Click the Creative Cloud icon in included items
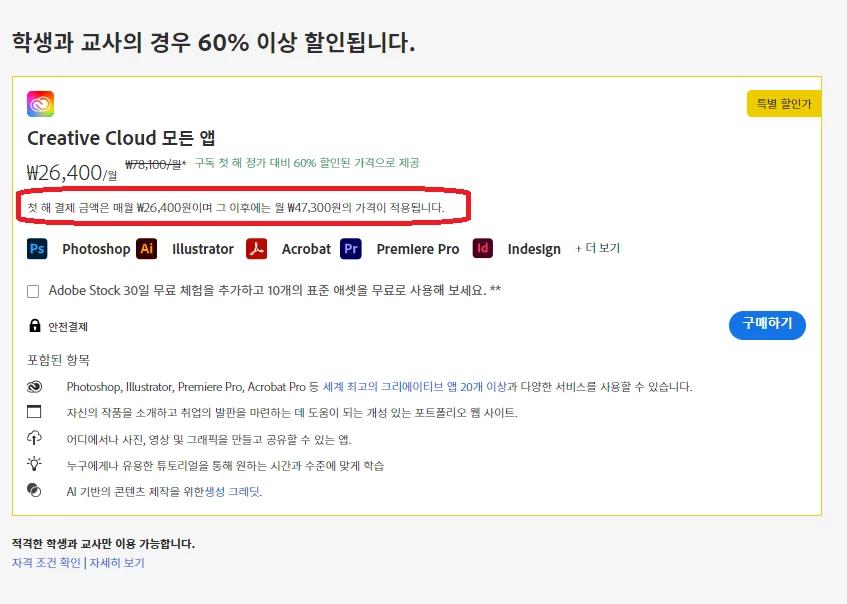The image size is (847, 604). pos(34,386)
